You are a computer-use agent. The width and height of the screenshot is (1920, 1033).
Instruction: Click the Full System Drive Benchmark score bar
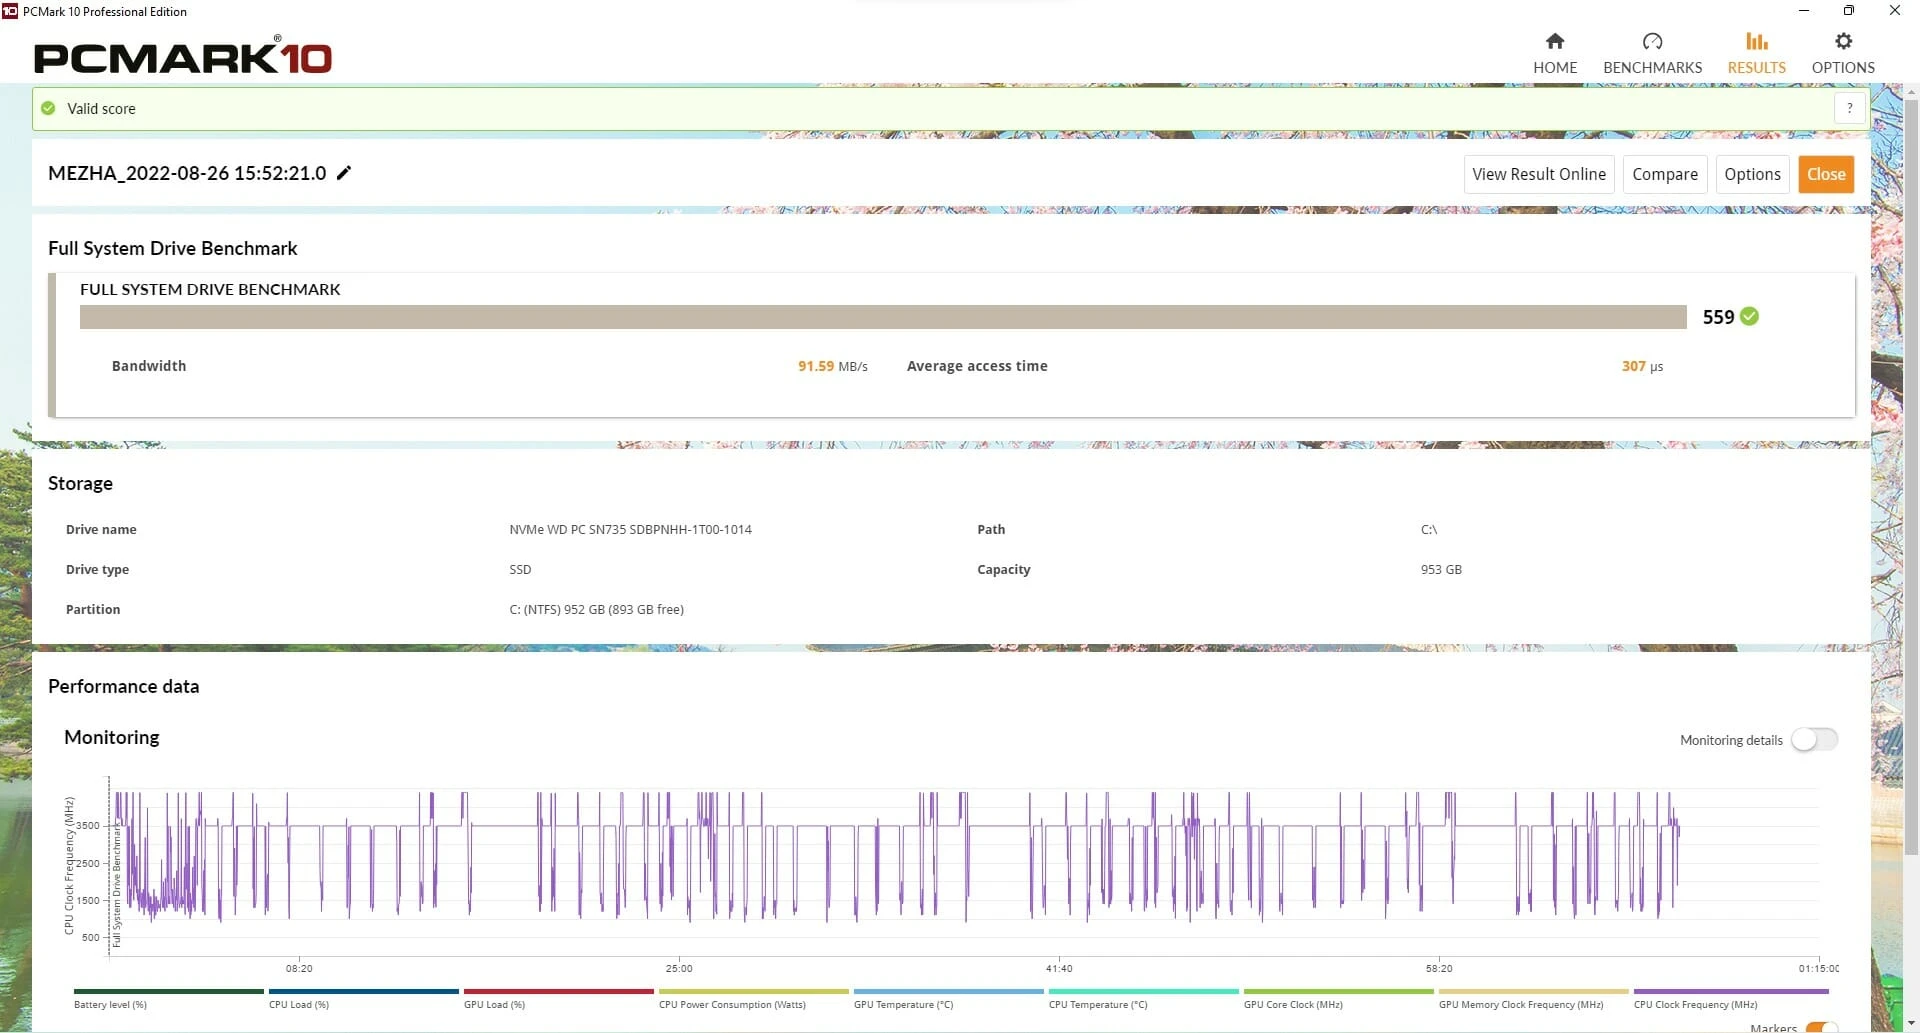[x=883, y=316]
